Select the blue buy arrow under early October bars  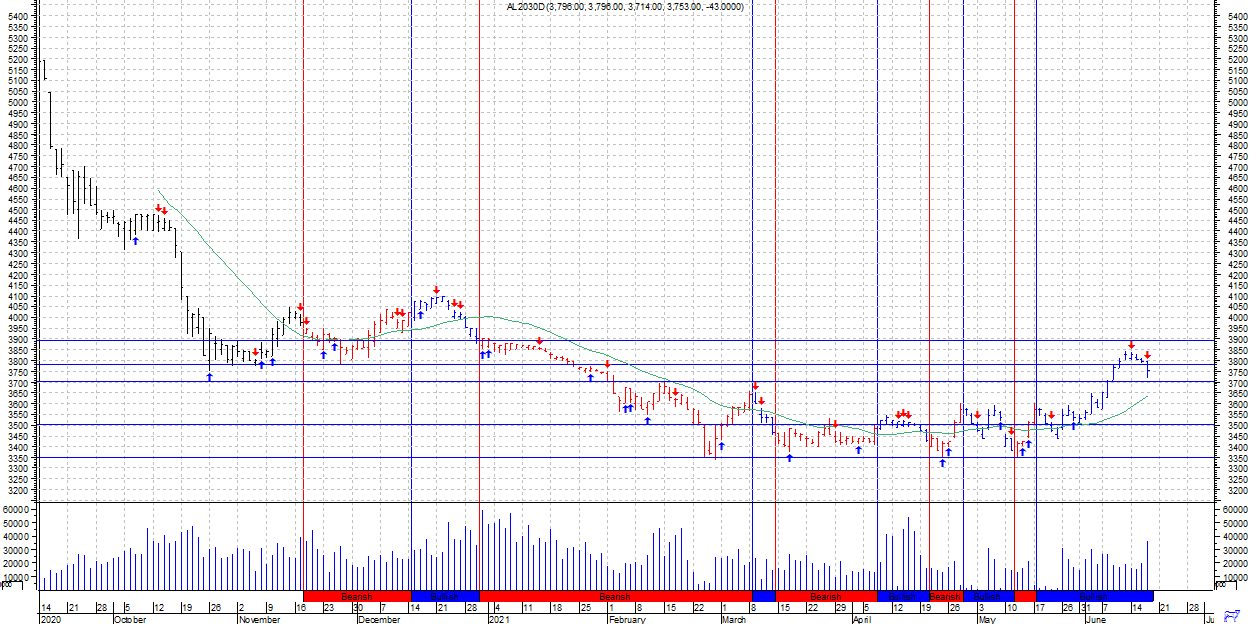tap(135, 241)
